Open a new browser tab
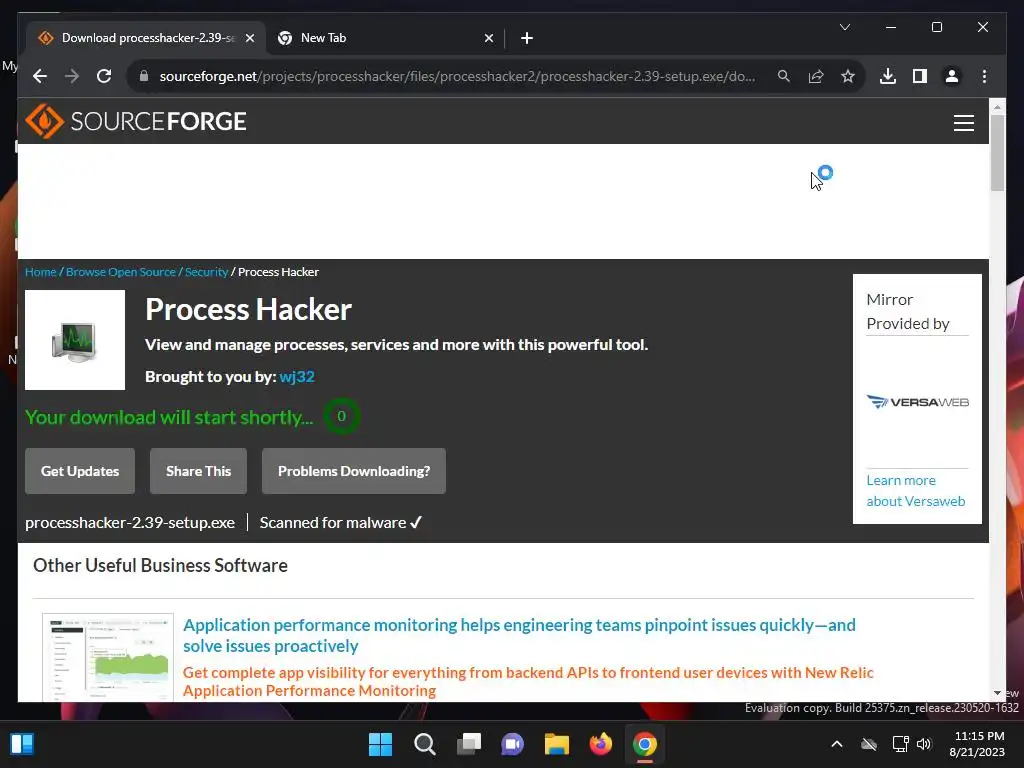The height and width of the screenshot is (768, 1024). [x=527, y=38]
